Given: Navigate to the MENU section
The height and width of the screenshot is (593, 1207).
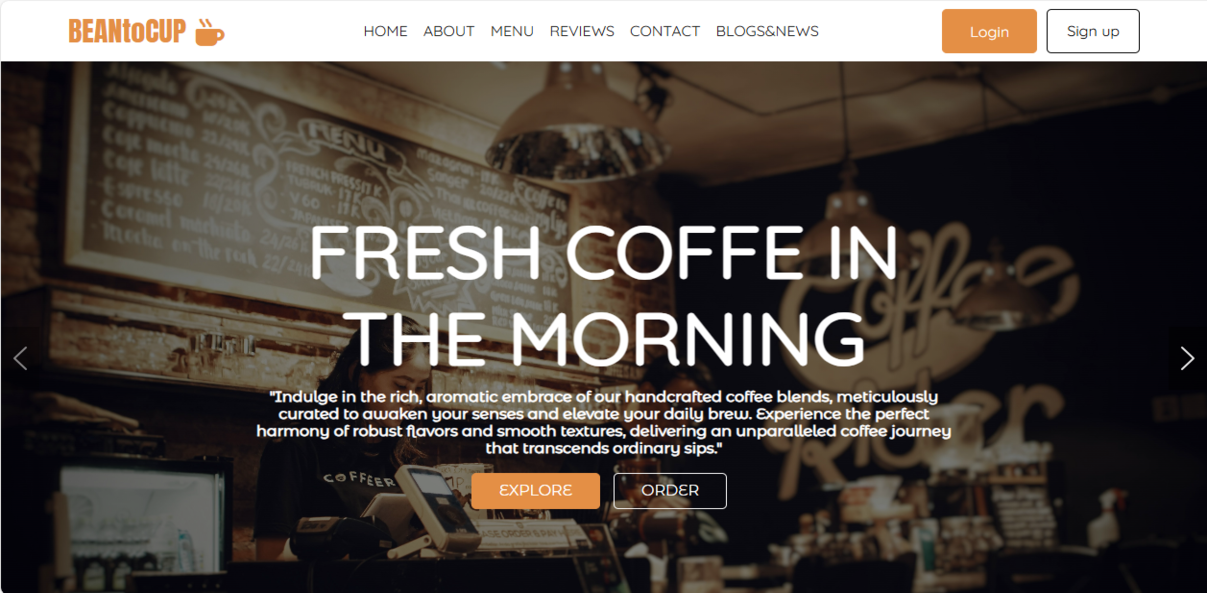Looking at the screenshot, I should (x=512, y=31).
